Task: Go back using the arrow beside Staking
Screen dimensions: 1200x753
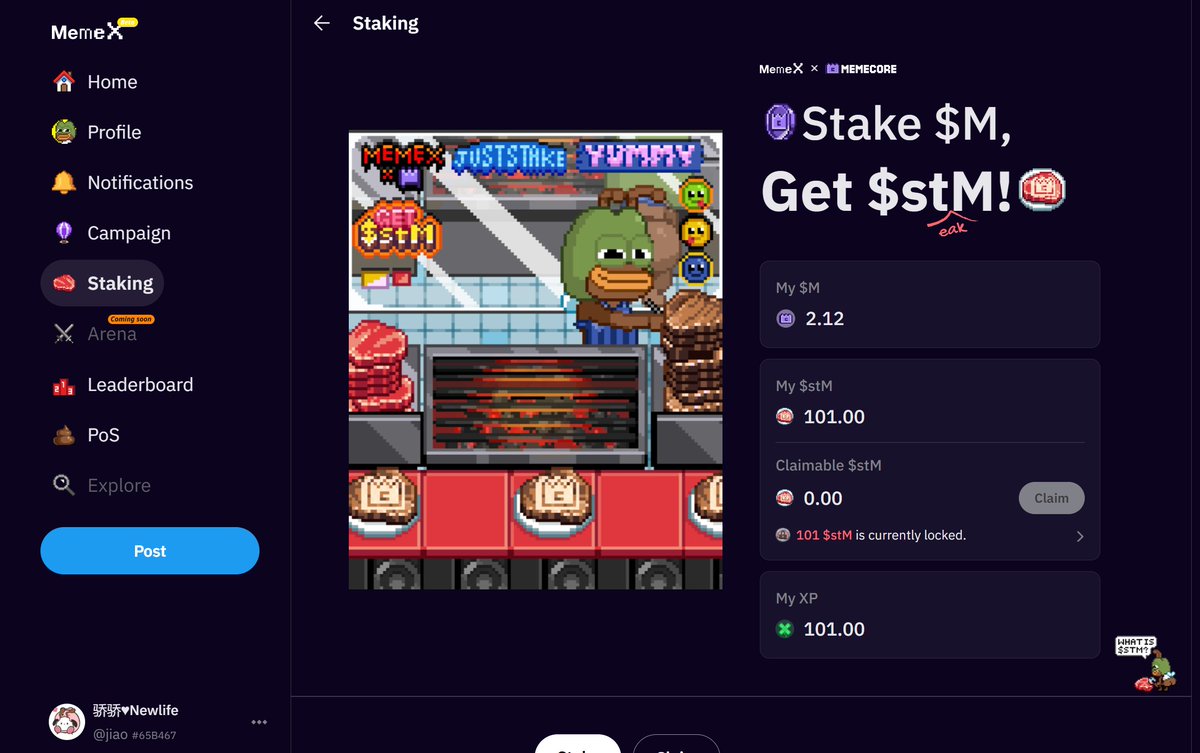Action: pyautogui.click(x=321, y=23)
